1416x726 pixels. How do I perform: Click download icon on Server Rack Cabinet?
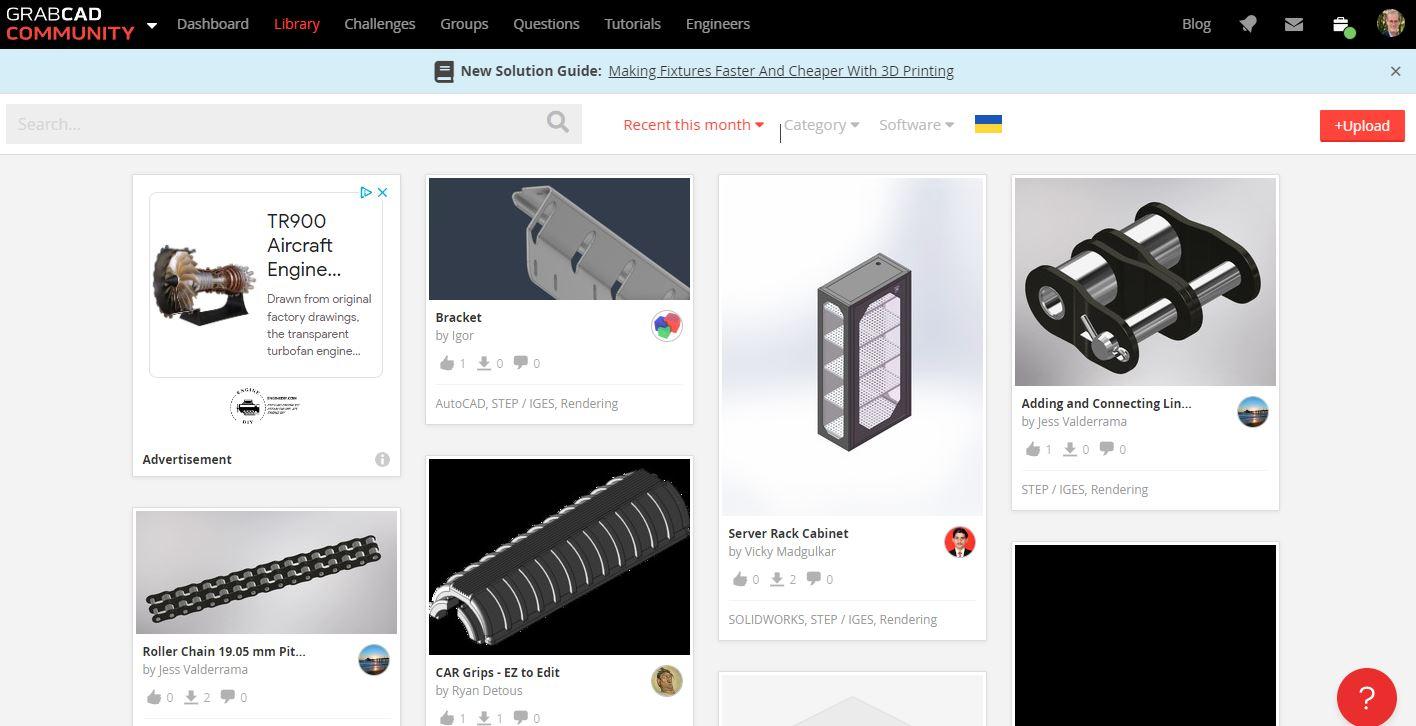coord(777,579)
